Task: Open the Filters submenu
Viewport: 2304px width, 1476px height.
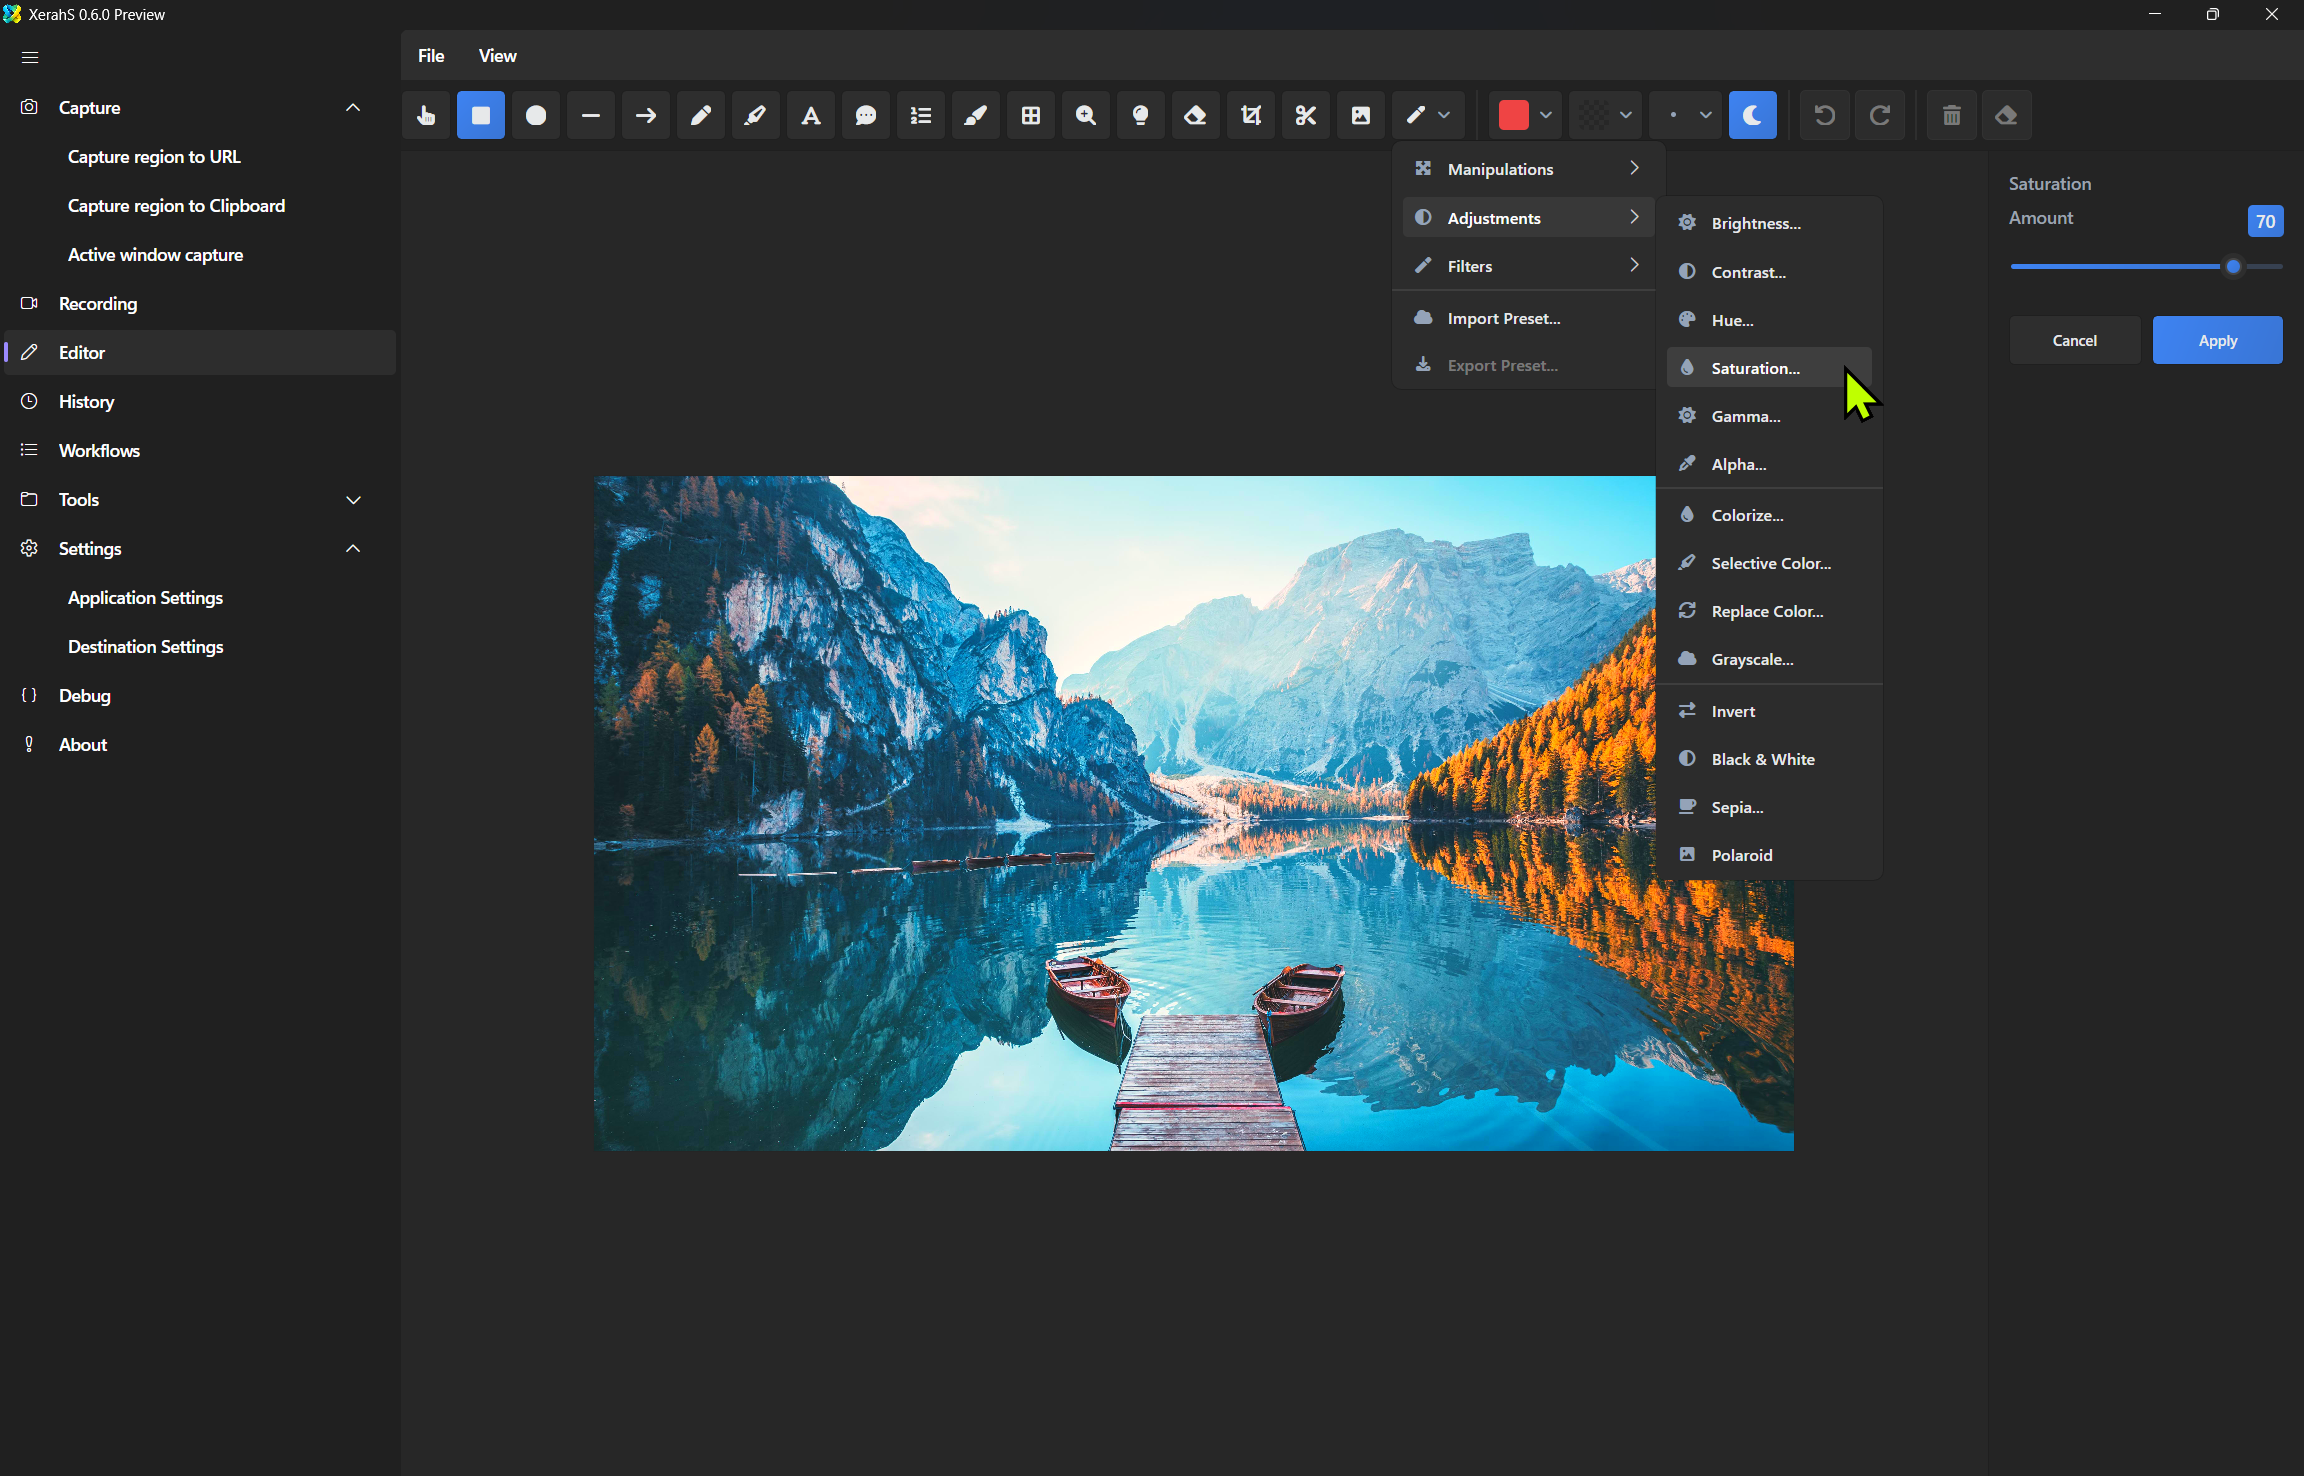Action: coord(1526,266)
